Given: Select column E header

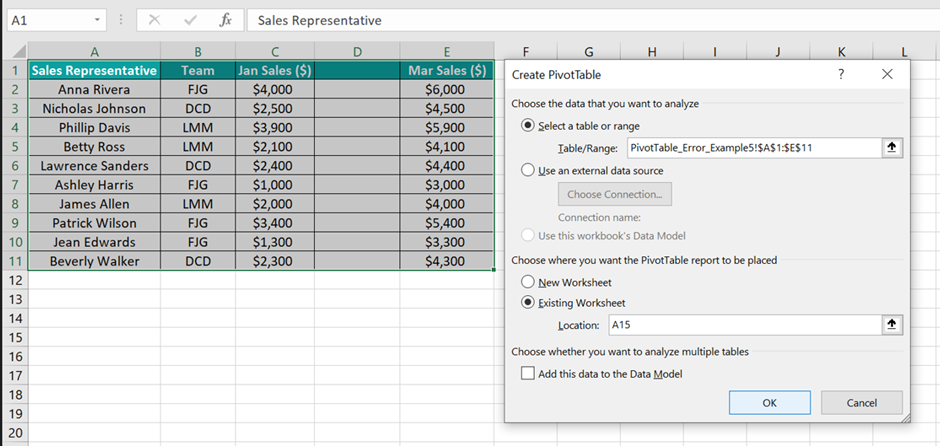Looking at the screenshot, I should coord(447,52).
